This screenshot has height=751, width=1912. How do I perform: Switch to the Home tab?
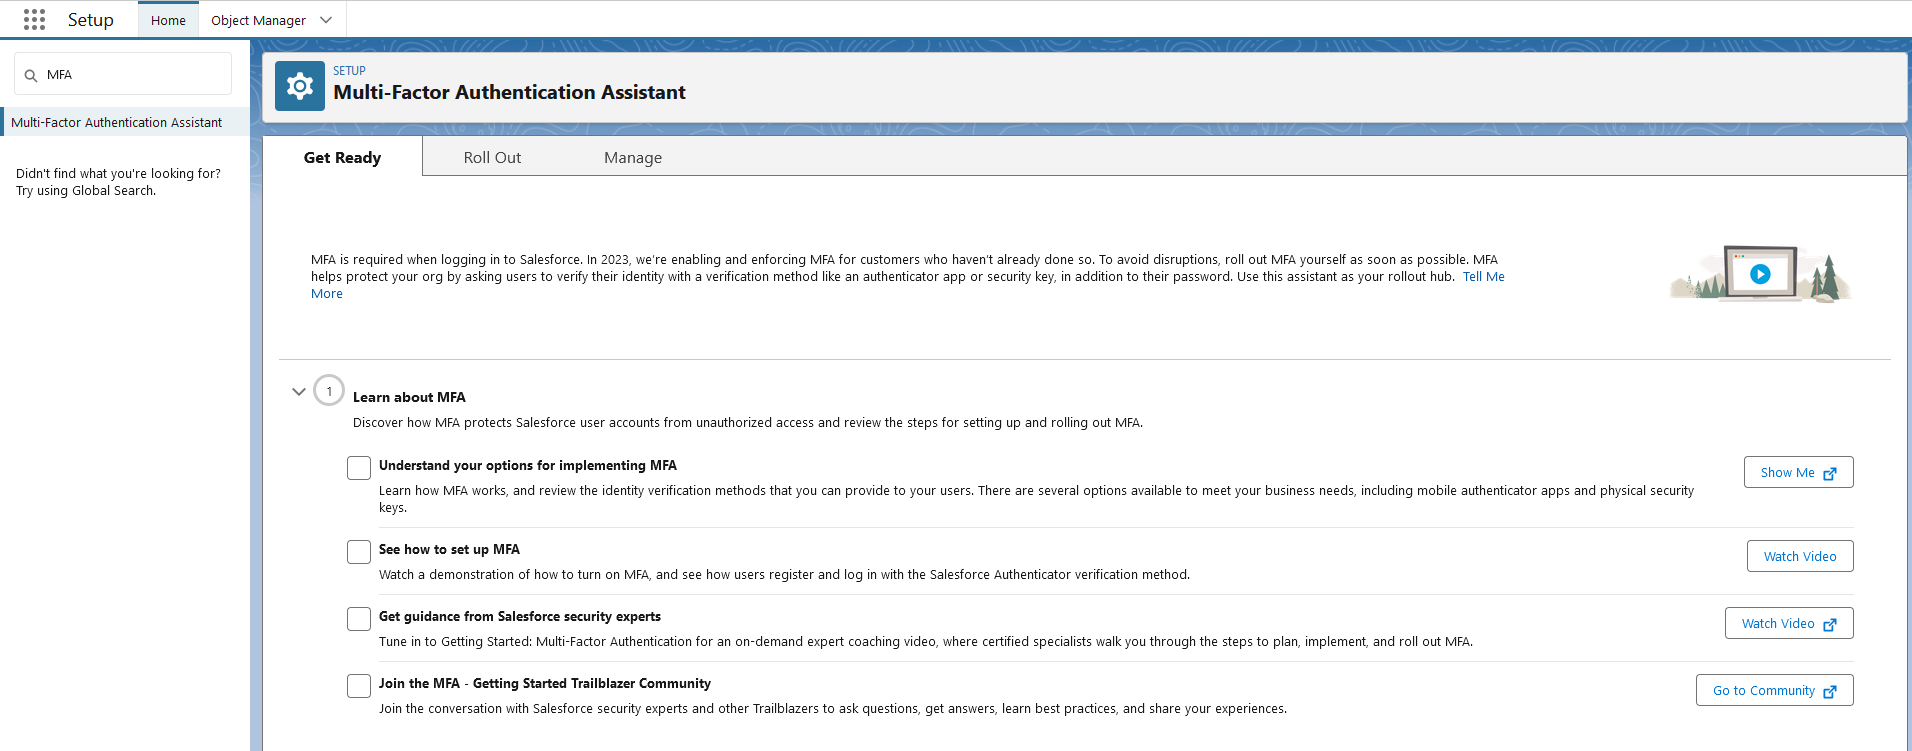(168, 20)
